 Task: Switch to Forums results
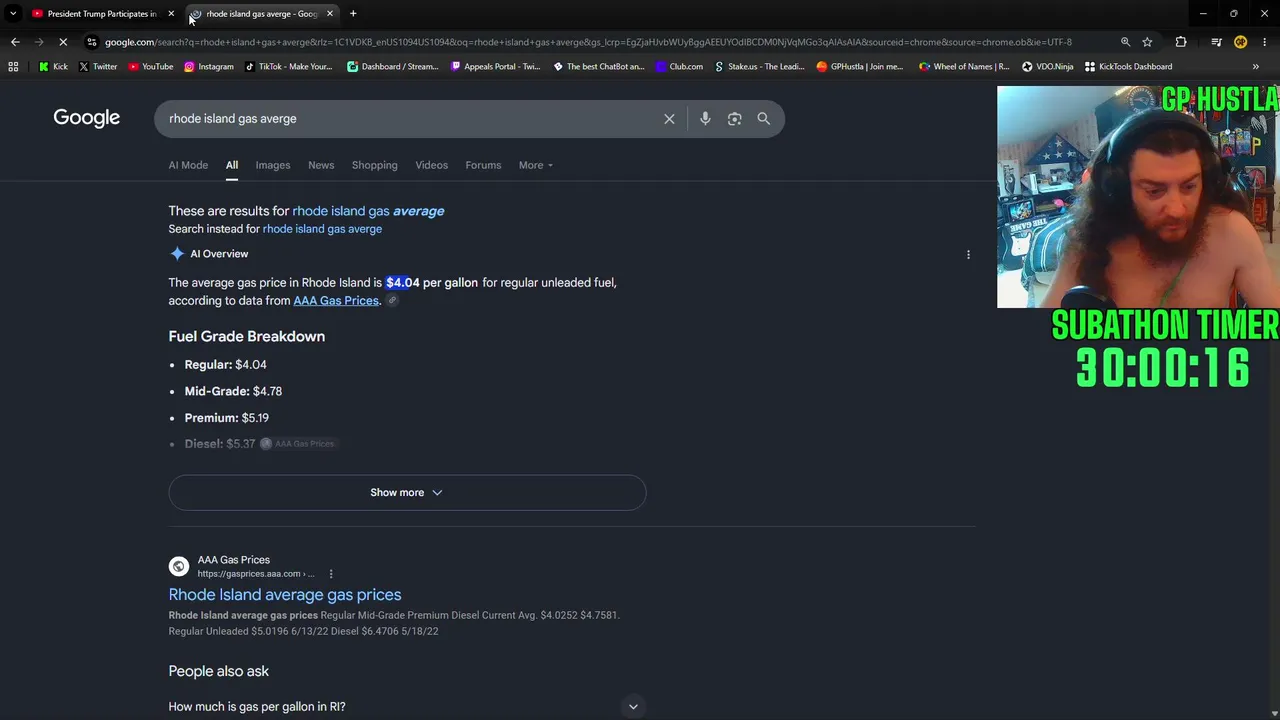click(483, 165)
